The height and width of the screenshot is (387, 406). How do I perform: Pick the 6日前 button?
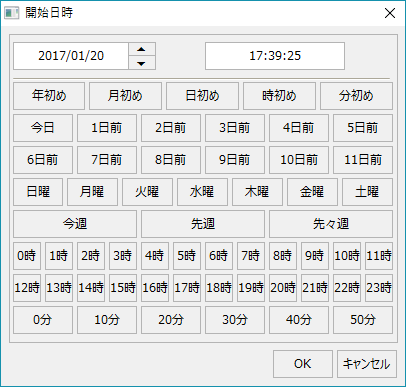click(x=43, y=160)
